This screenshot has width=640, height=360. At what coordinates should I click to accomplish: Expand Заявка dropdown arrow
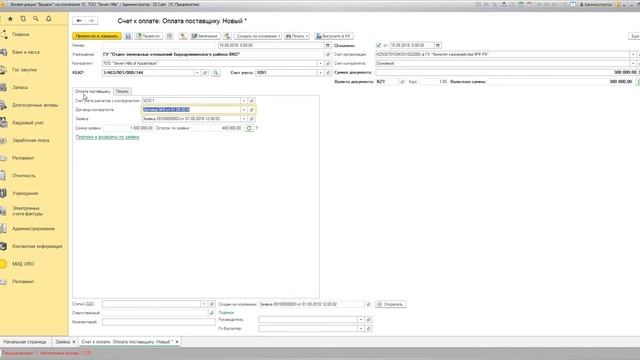click(244, 119)
